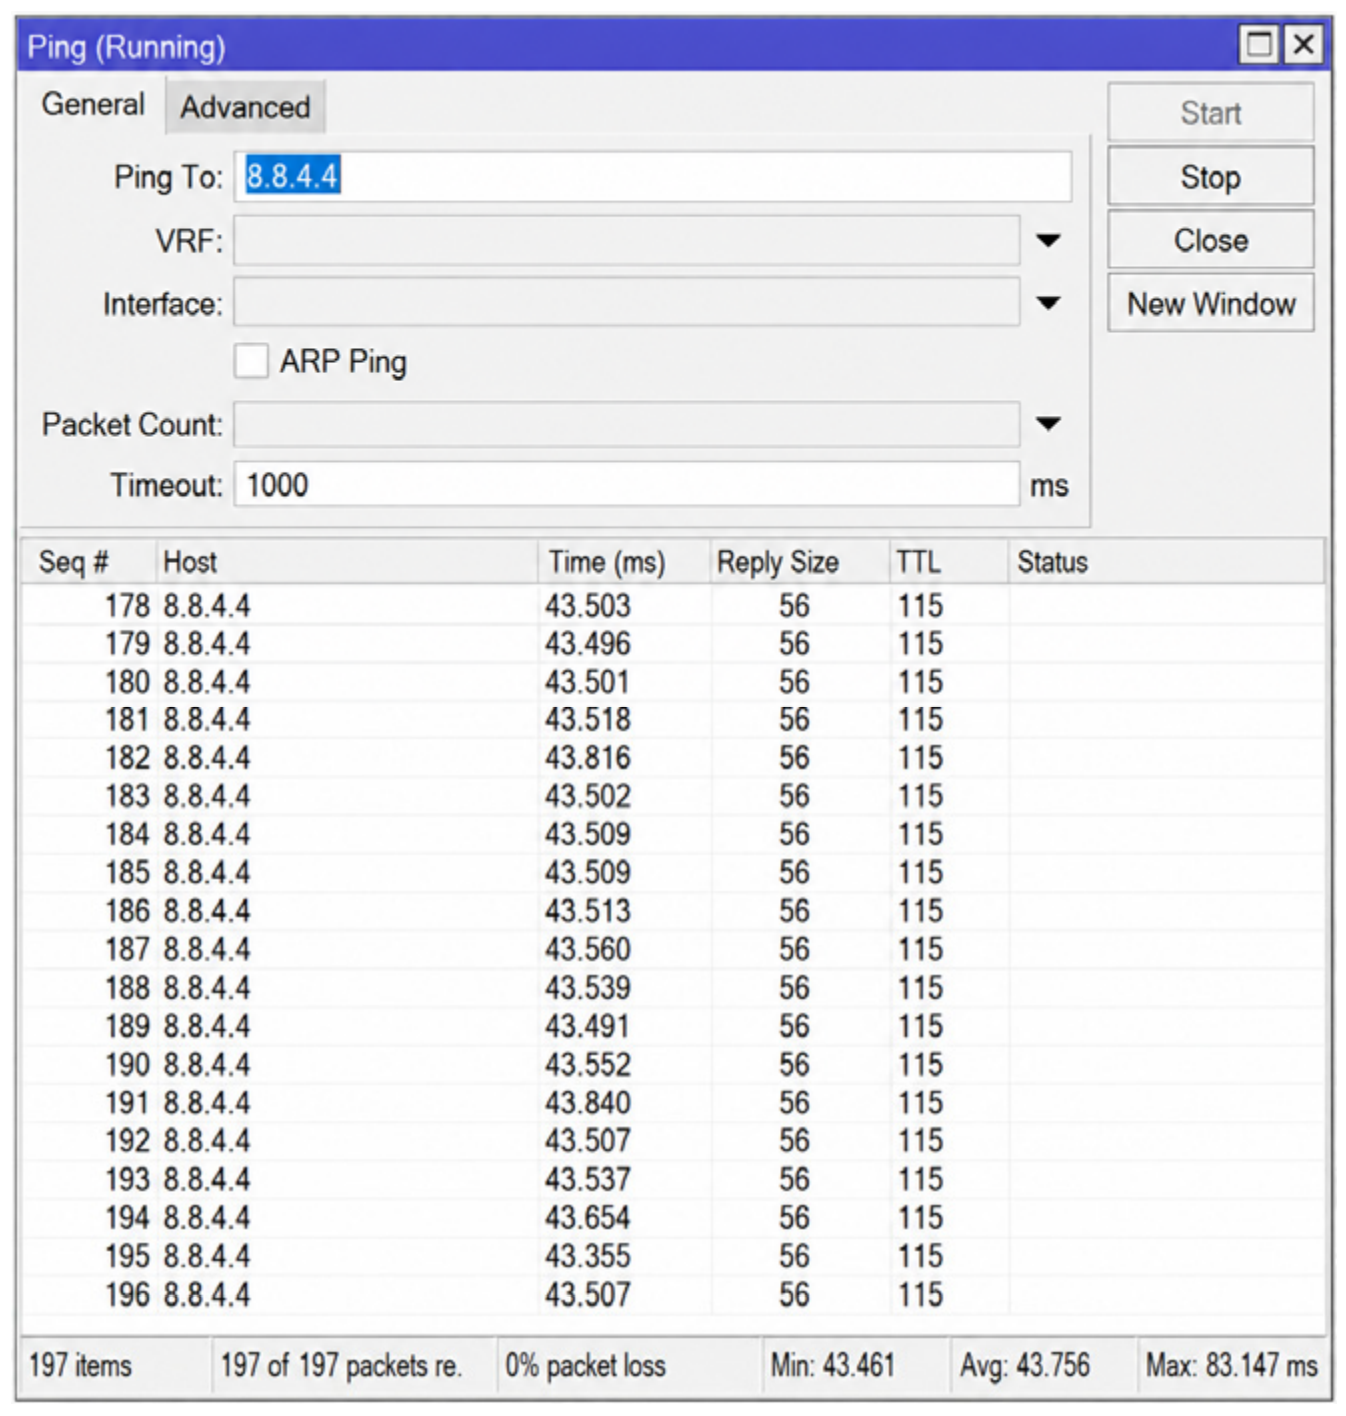Viewport: 1346px width, 1416px height.
Task: Click the Avg: 43.756 status entry
Action: 1025,1365
